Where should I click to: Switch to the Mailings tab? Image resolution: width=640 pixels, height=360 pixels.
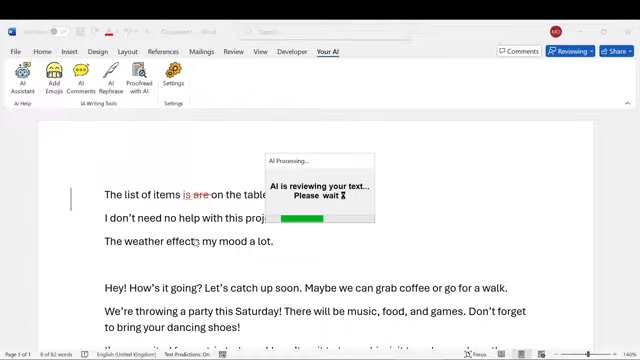(x=202, y=51)
